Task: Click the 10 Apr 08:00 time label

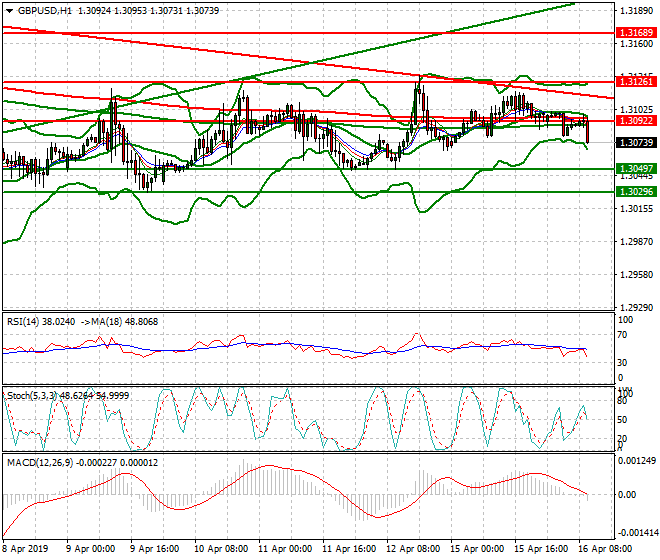Action: 223,551
